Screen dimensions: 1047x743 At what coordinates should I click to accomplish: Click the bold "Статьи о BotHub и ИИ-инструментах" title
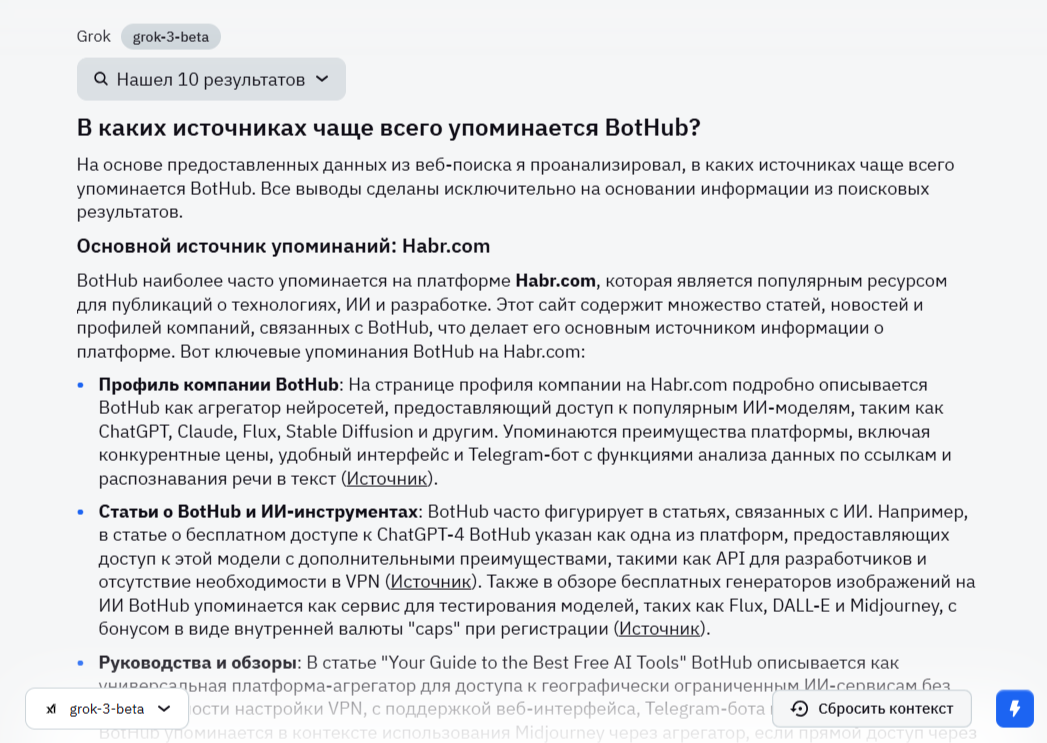point(258,511)
